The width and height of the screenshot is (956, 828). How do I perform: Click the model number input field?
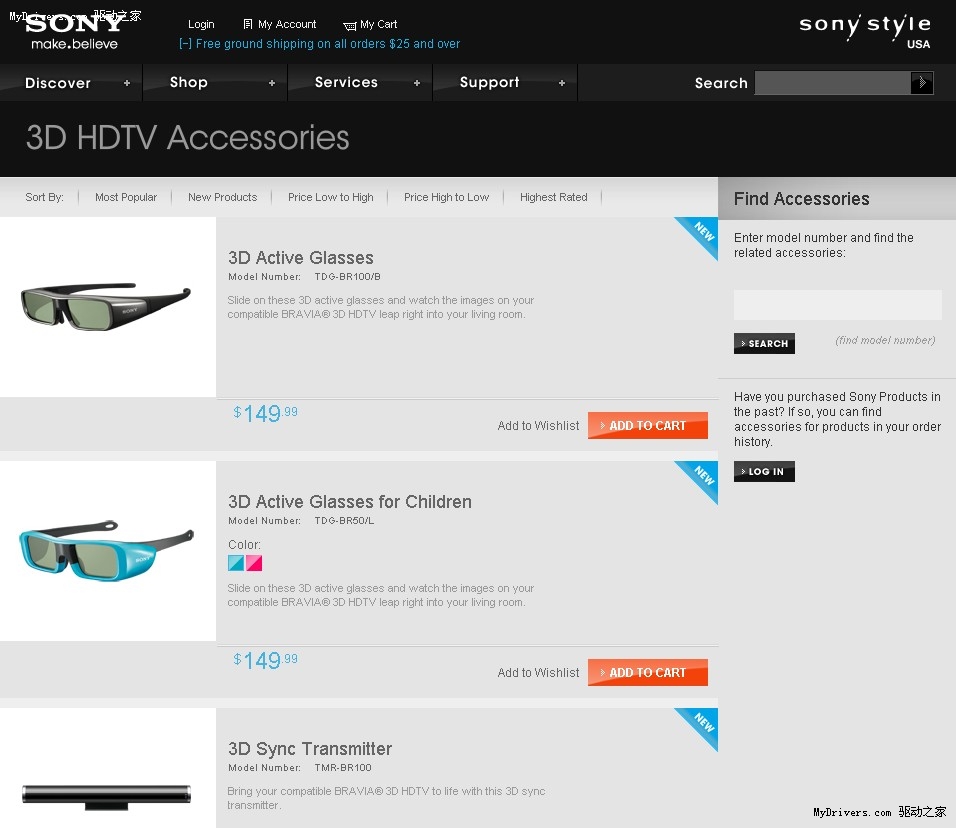[x=838, y=305]
